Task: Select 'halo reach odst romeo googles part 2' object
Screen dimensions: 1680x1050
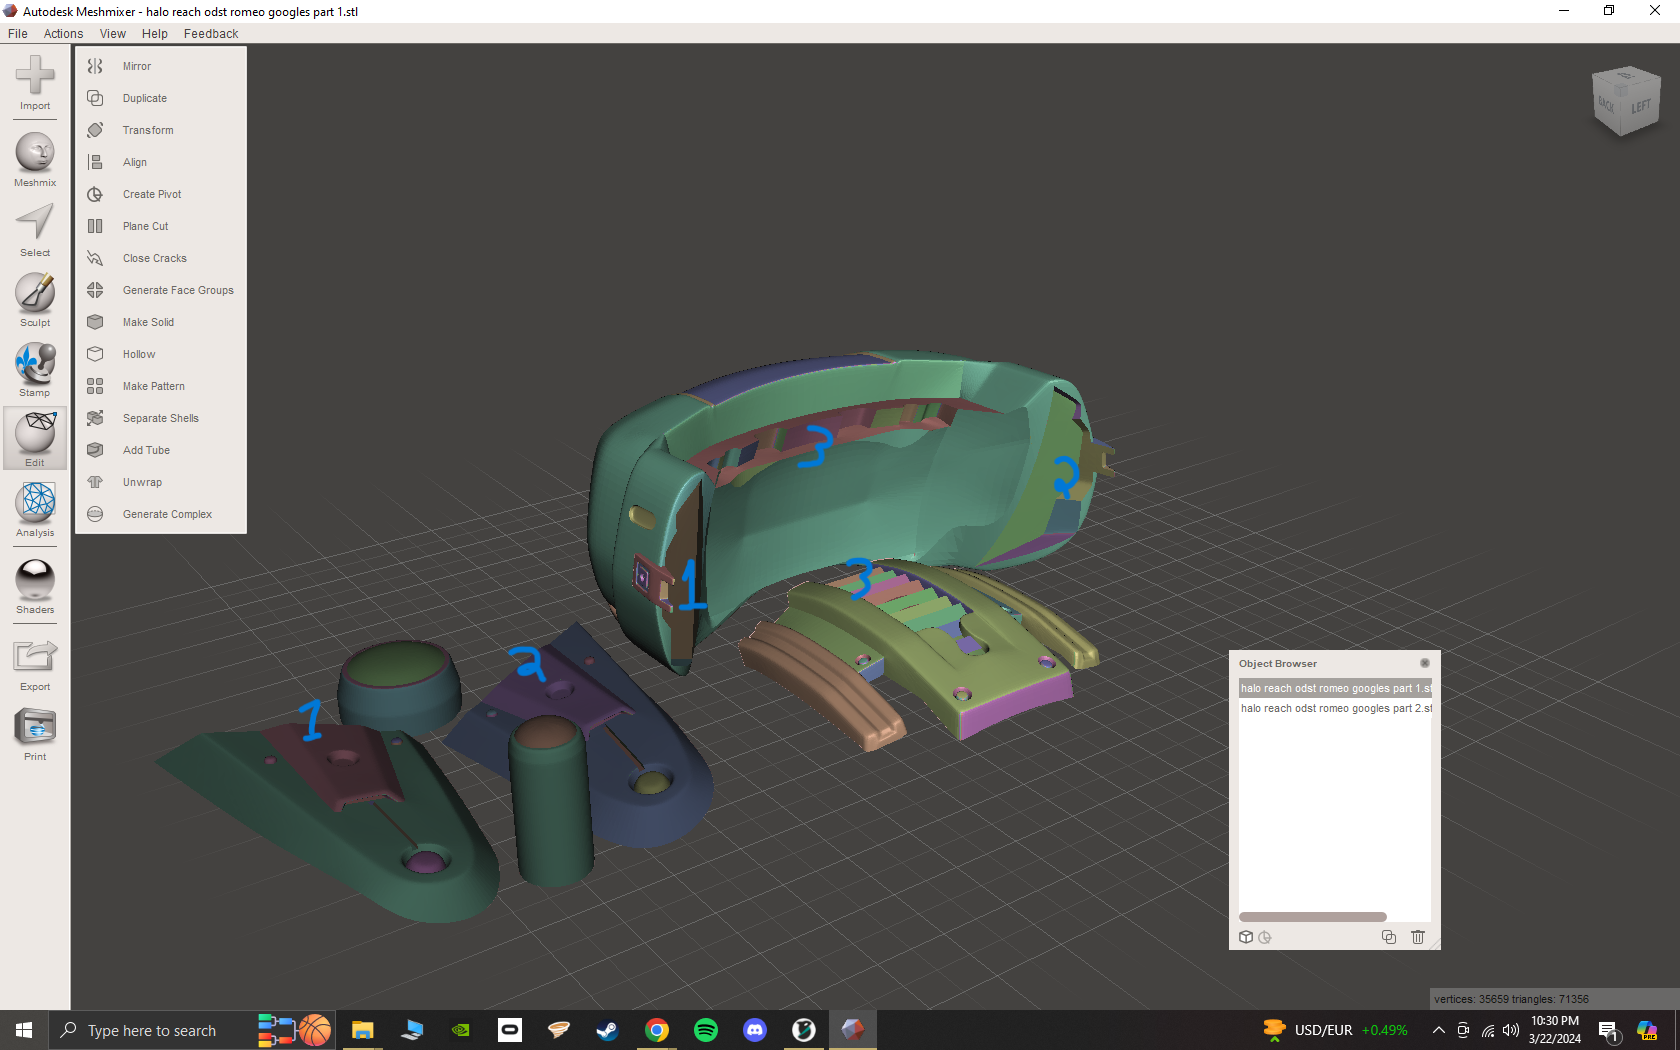Action: click(x=1334, y=708)
